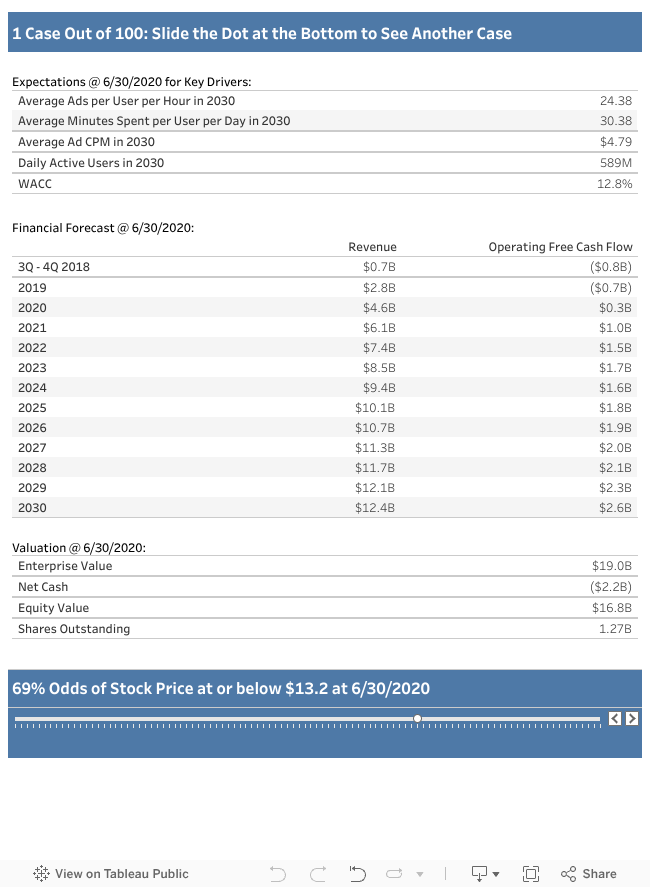Click the Revert view icon
Viewport: 650px width, 887px height.
click(x=357, y=873)
